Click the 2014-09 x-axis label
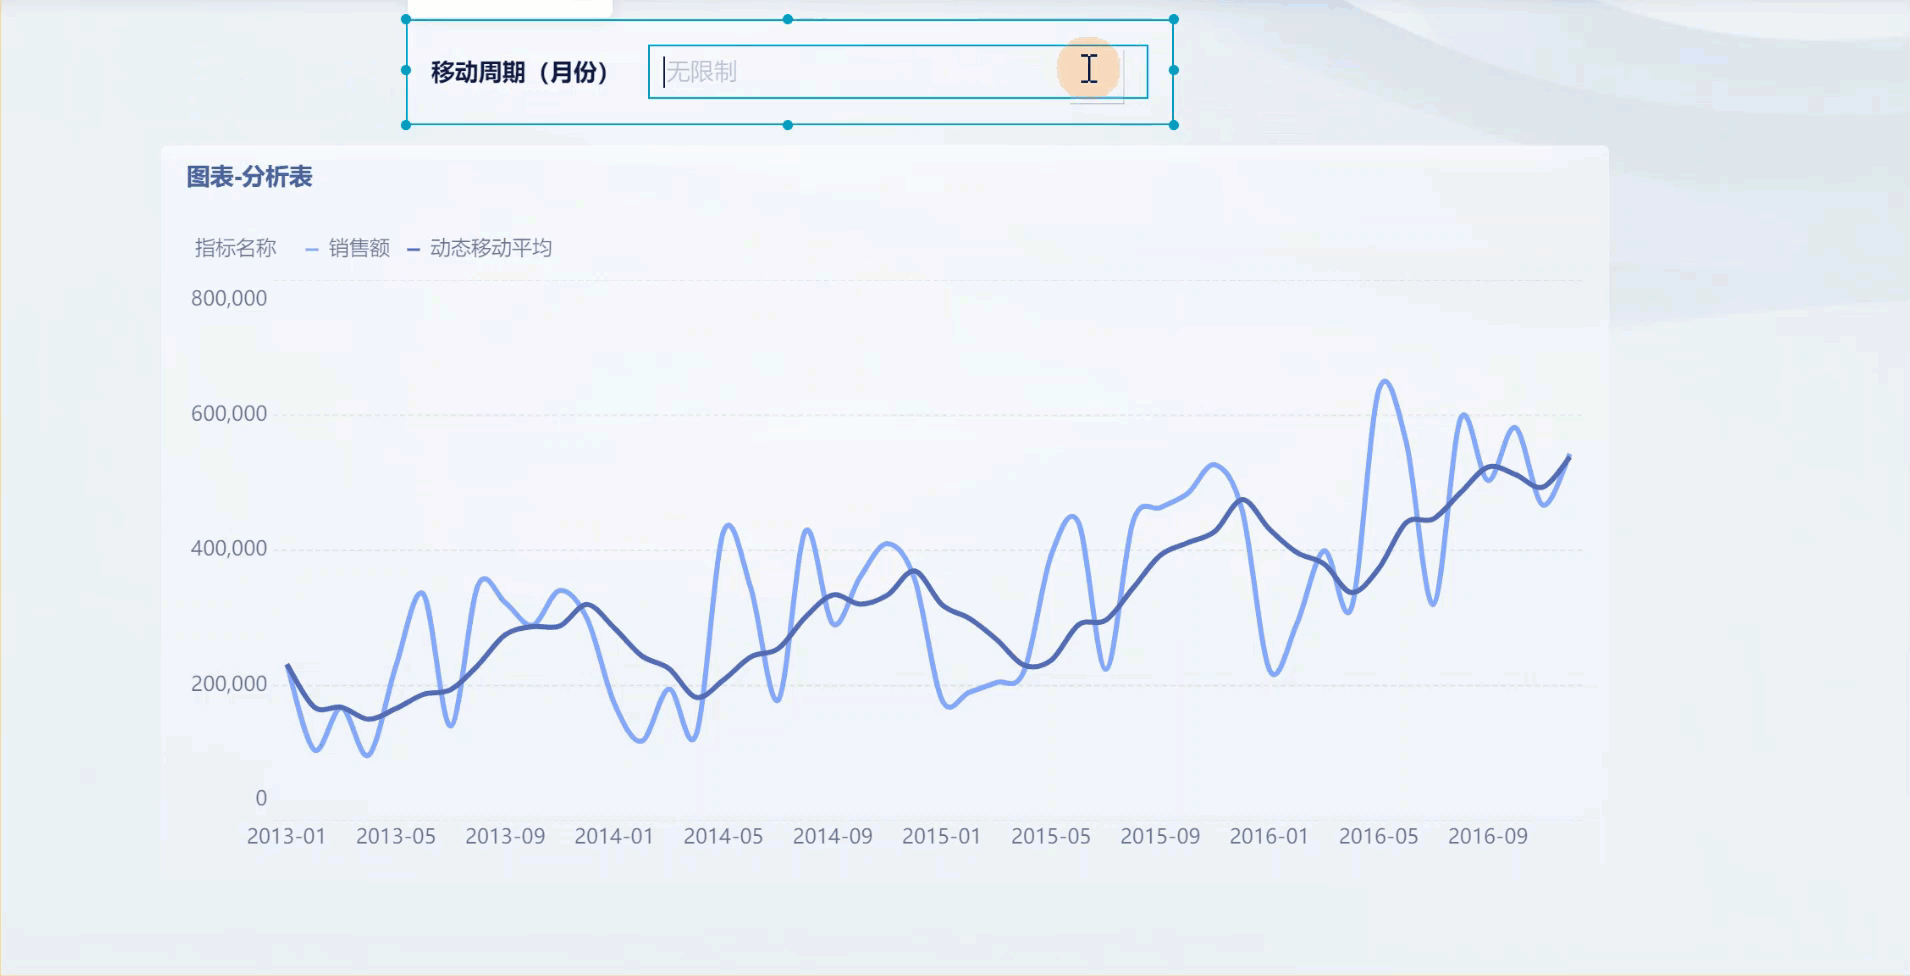This screenshot has height=976, width=1910. [x=833, y=836]
